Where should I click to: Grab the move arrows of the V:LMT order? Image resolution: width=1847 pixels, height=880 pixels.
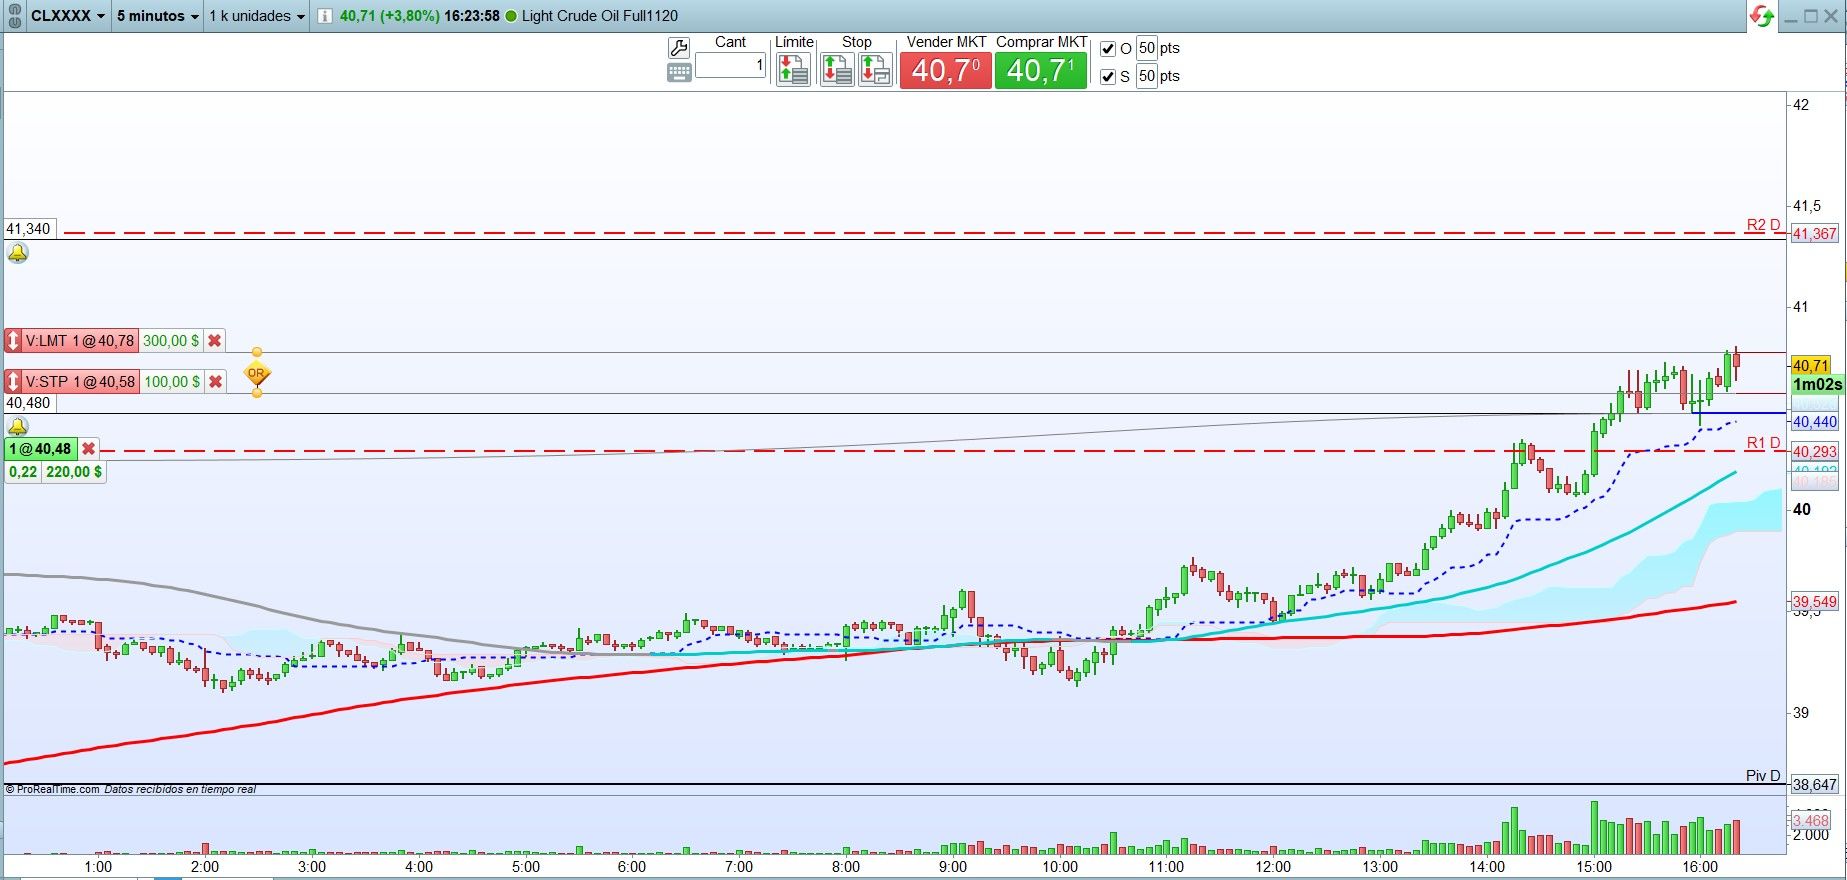(x=13, y=341)
